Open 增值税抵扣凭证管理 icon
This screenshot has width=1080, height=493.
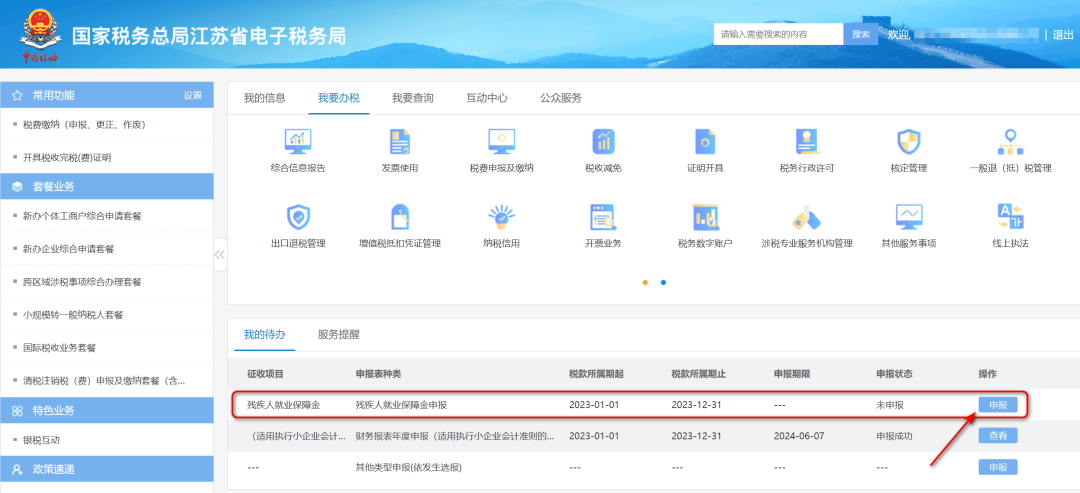pos(399,217)
